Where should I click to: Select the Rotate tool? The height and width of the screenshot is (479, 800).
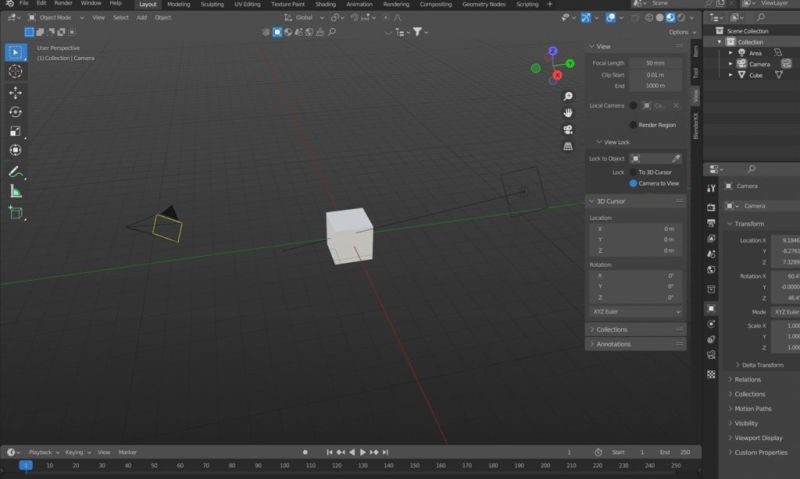click(15, 112)
